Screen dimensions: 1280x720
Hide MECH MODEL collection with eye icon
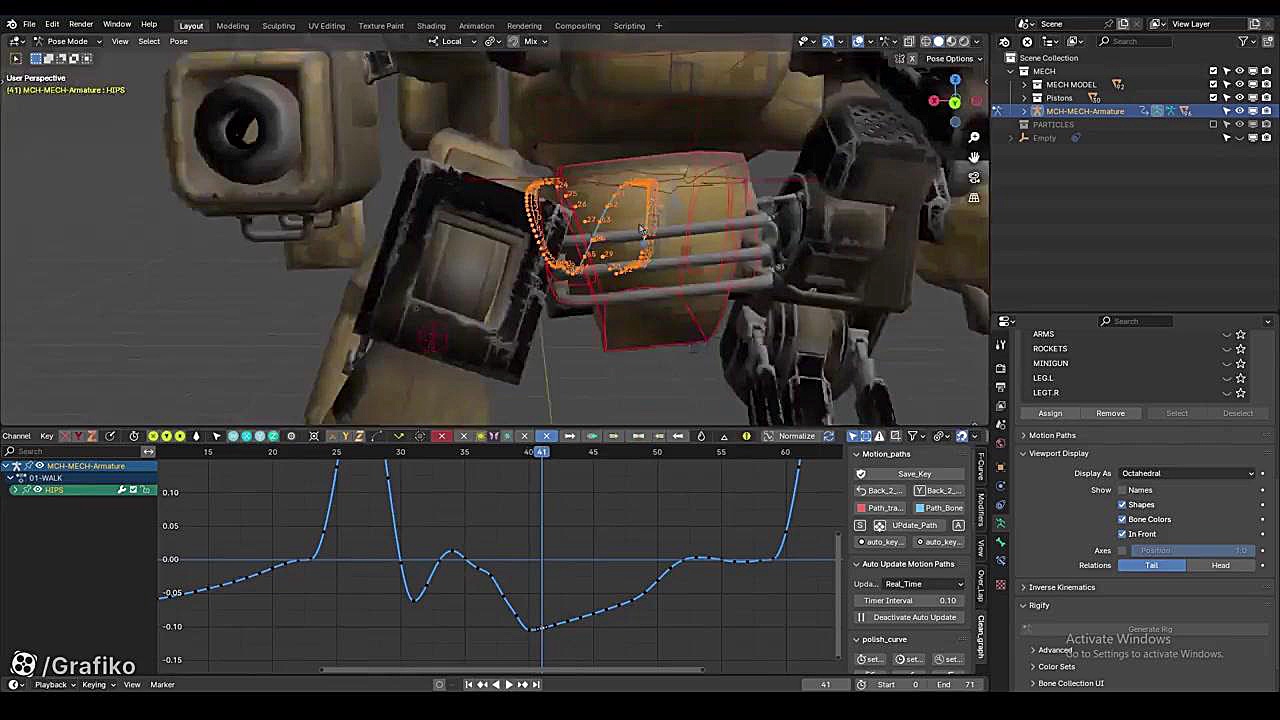(1239, 85)
